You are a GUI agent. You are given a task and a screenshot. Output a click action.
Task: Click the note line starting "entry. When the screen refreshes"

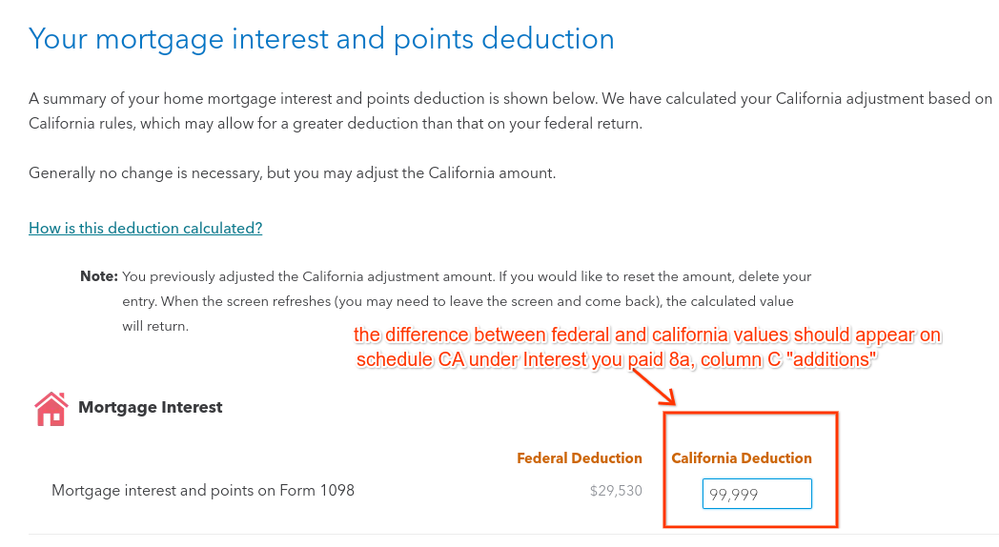pos(457,301)
